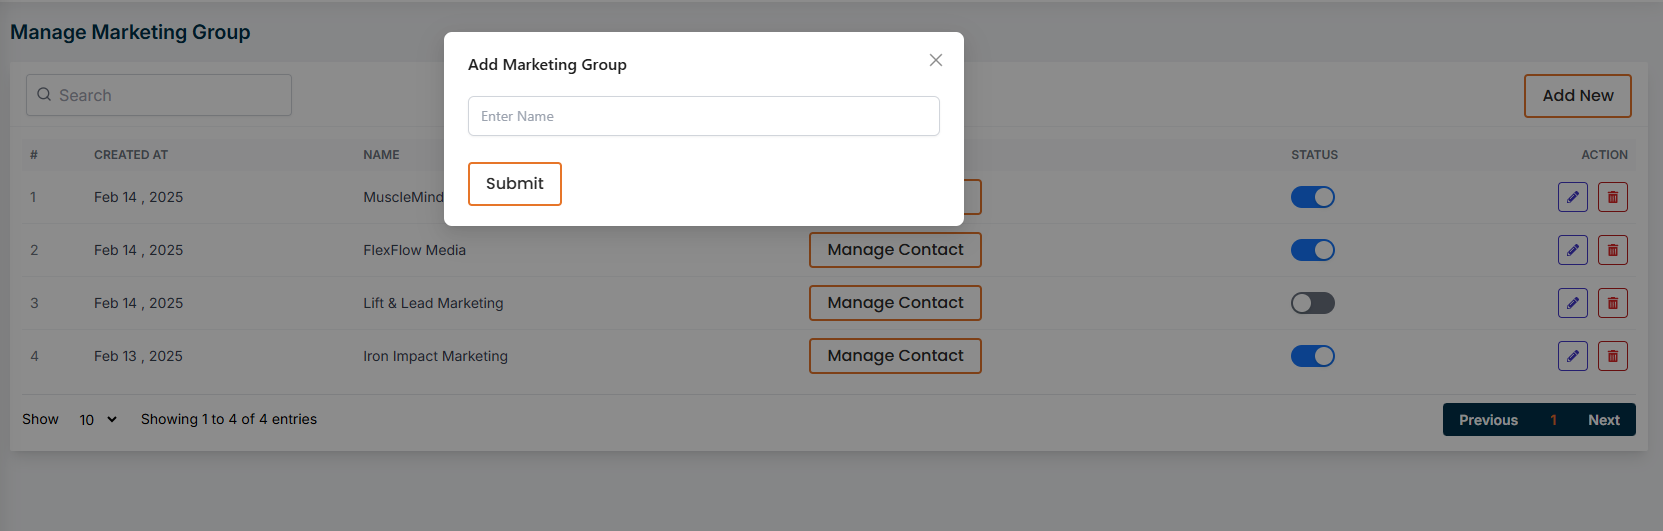The height and width of the screenshot is (531, 1663).
Task: Click the Add New button
Action: coord(1577,96)
